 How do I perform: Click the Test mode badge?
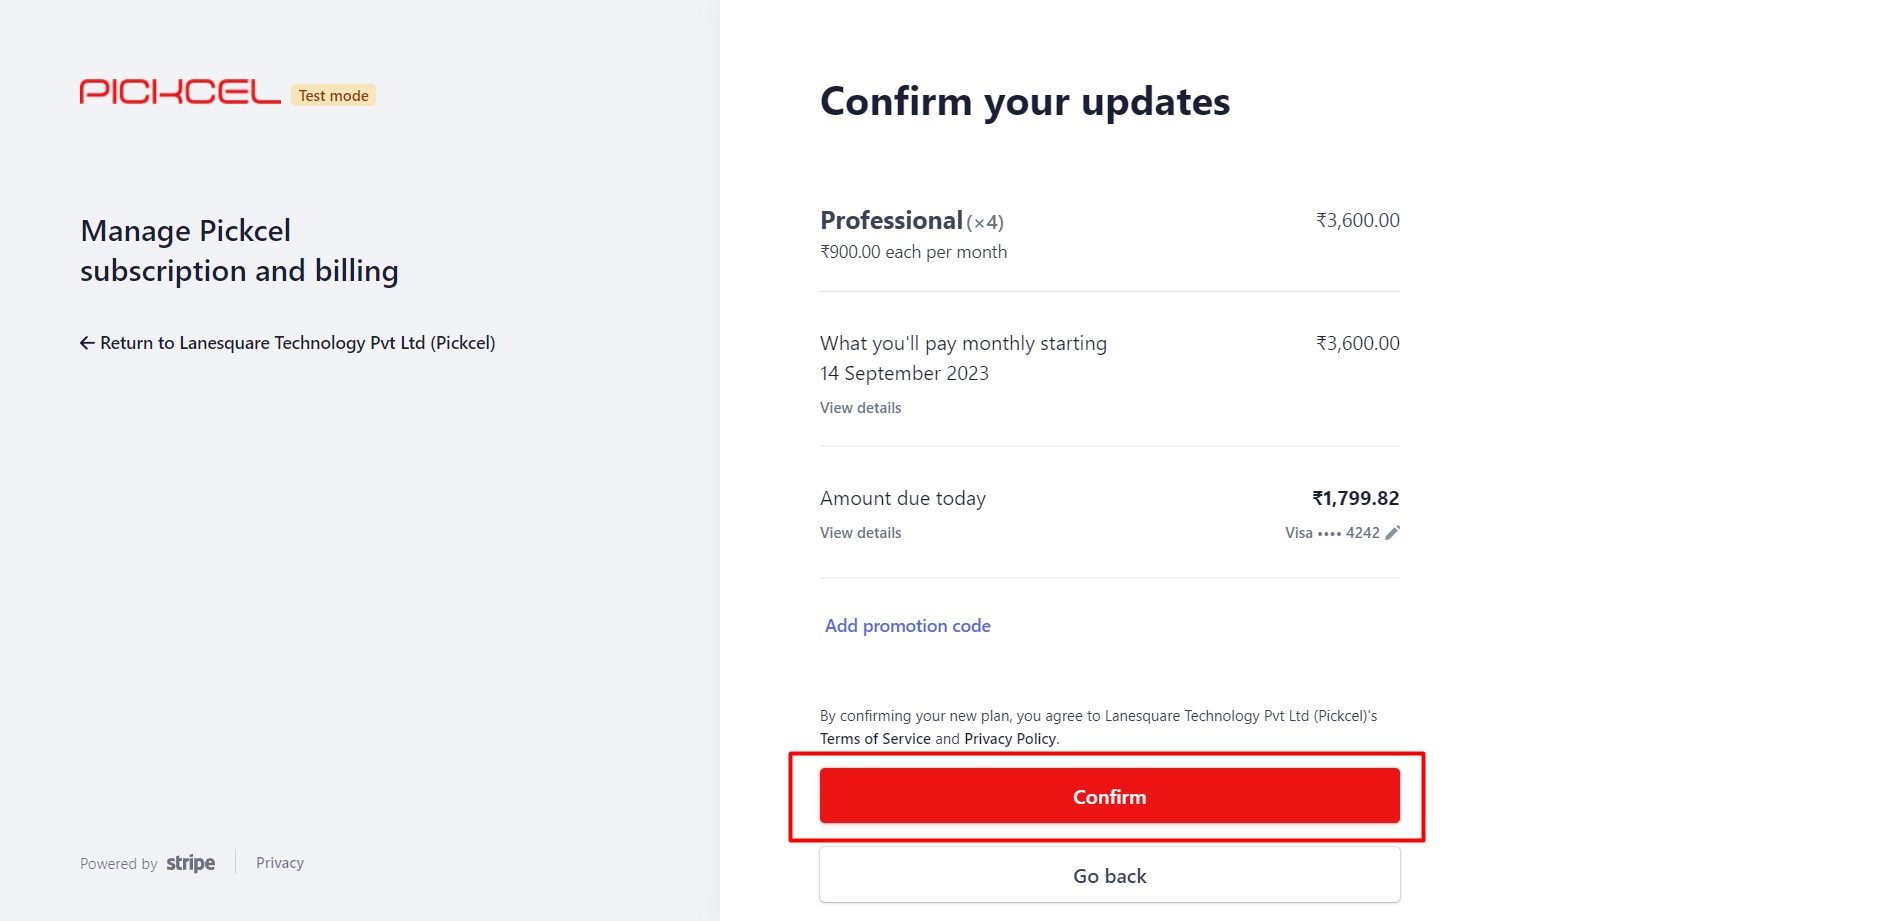334,95
